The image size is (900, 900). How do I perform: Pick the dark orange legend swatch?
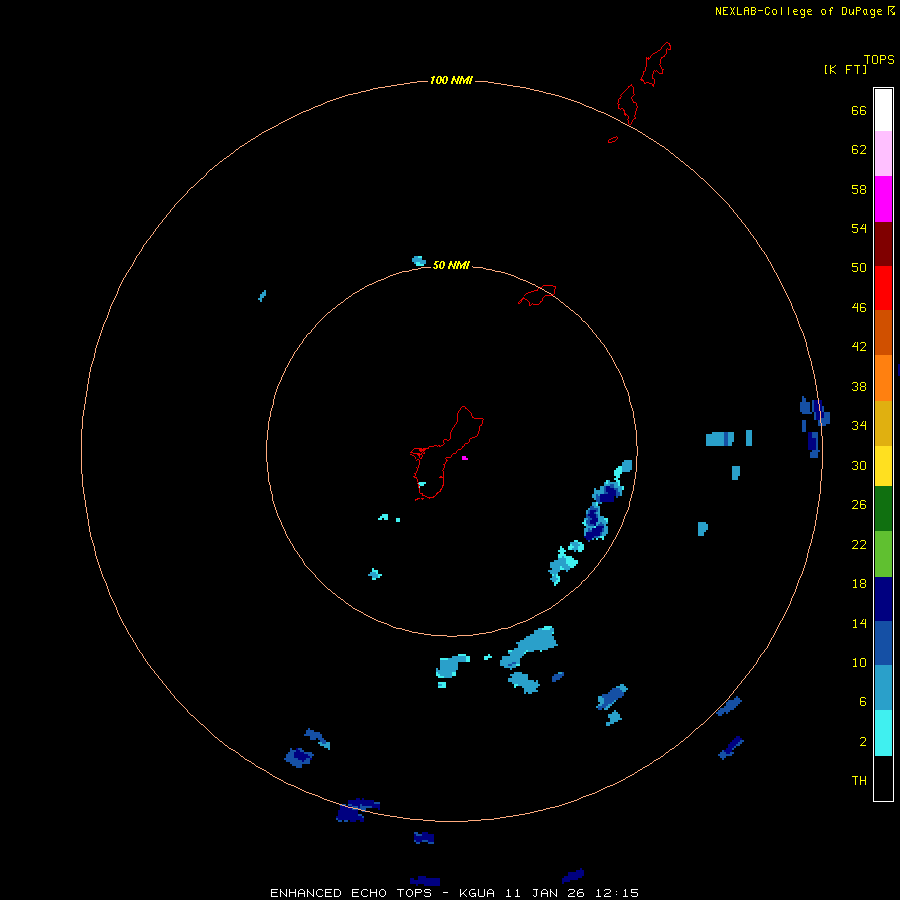pyautogui.click(x=883, y=333)
